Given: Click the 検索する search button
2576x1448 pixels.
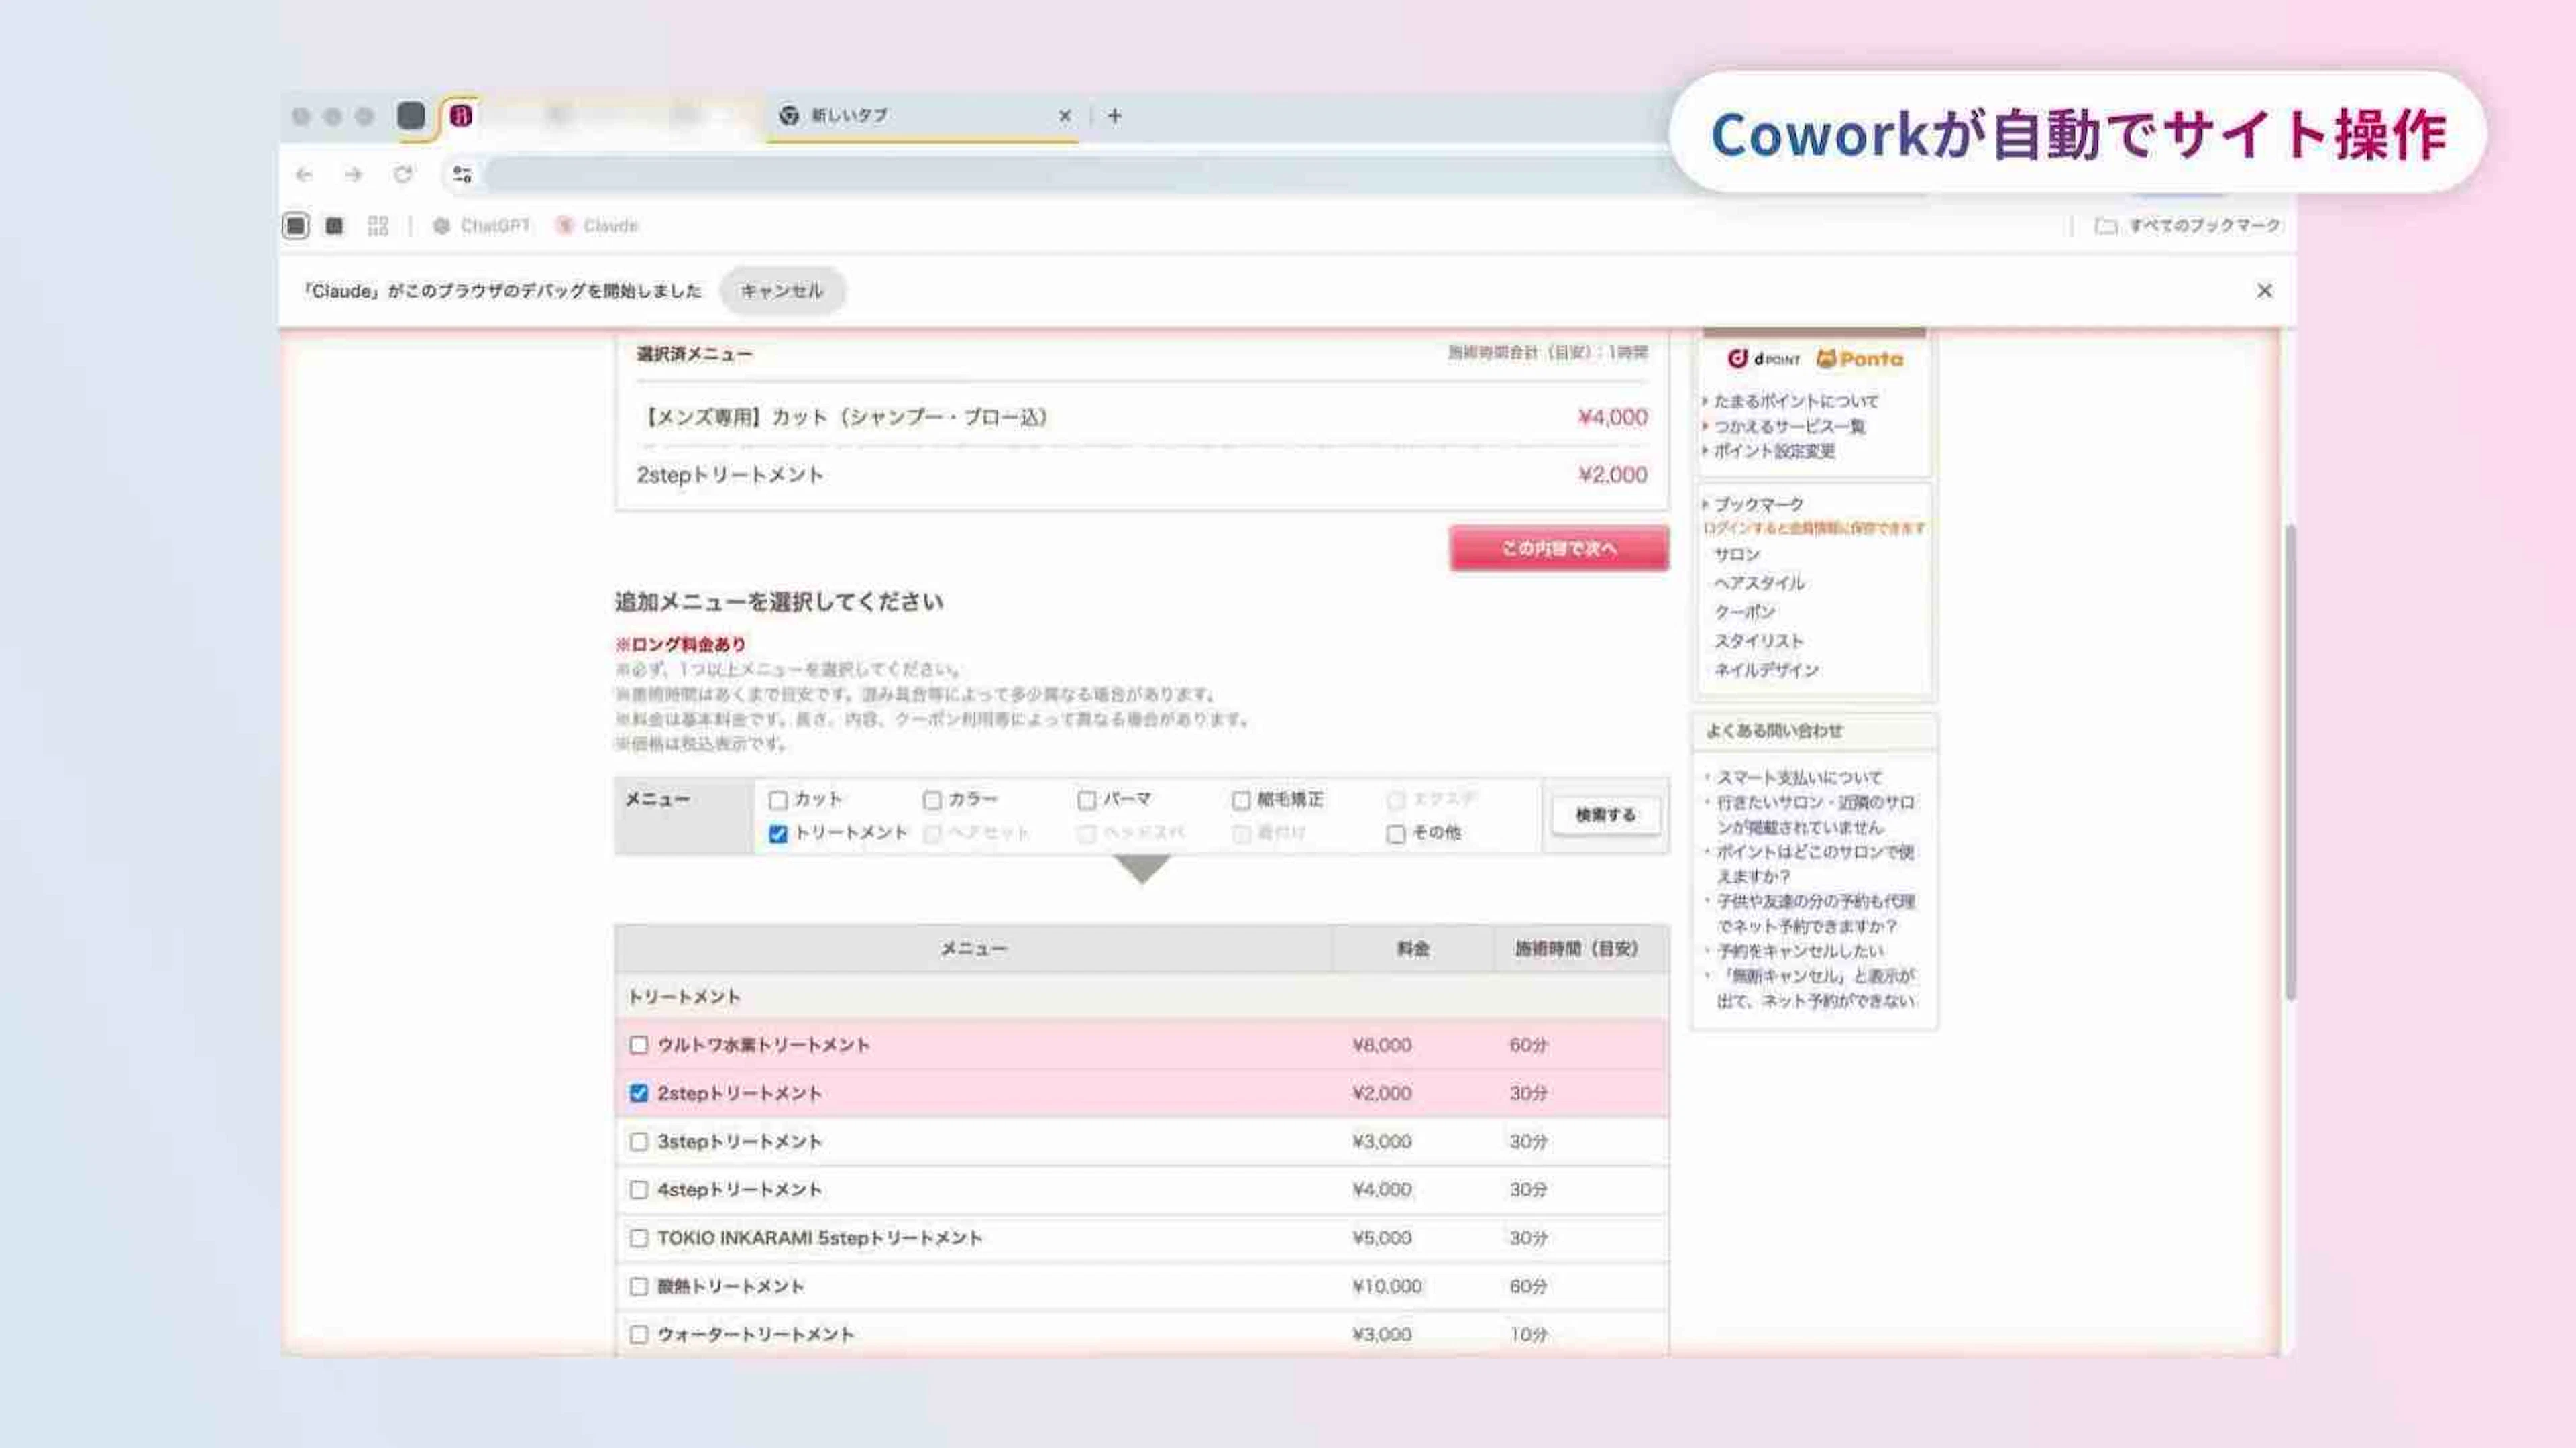Looking at the screenshot, I should tap(1605, 815).
